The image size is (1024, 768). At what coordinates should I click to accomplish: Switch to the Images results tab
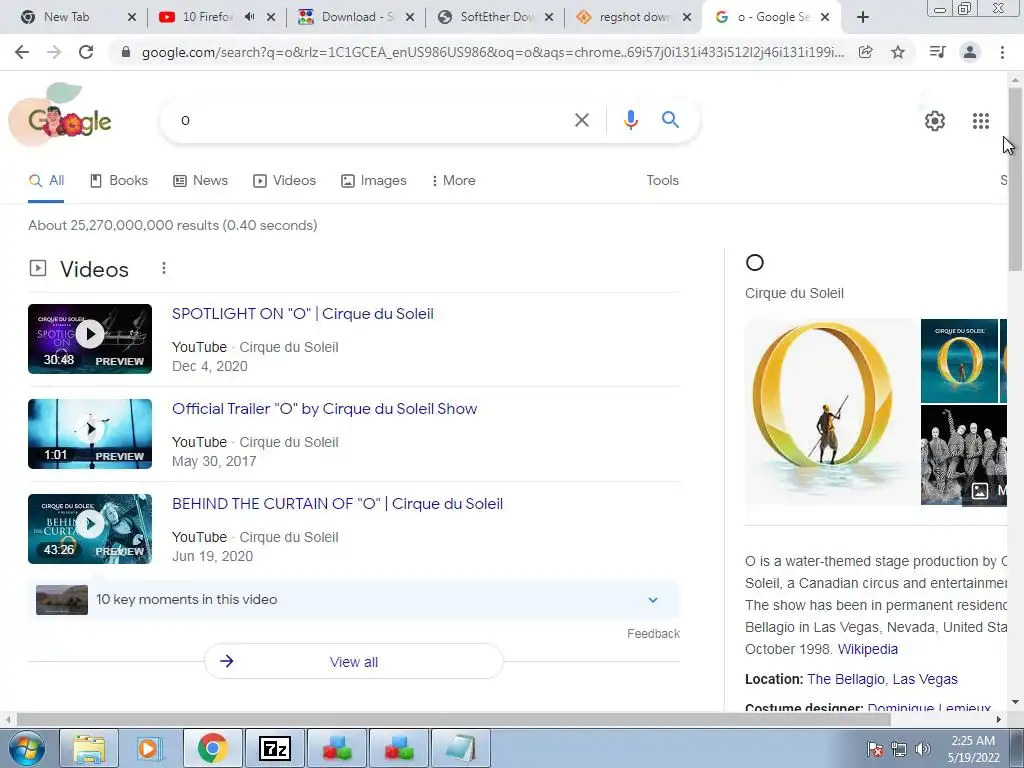[x=374, y=180]
